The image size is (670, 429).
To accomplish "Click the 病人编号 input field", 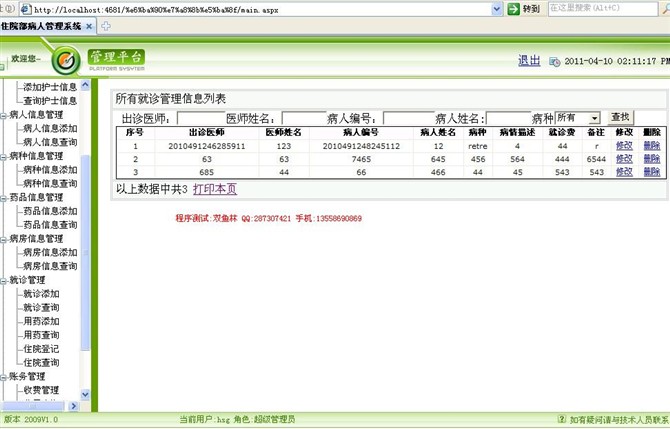I will pyautogui.click(x=408, y=118).
